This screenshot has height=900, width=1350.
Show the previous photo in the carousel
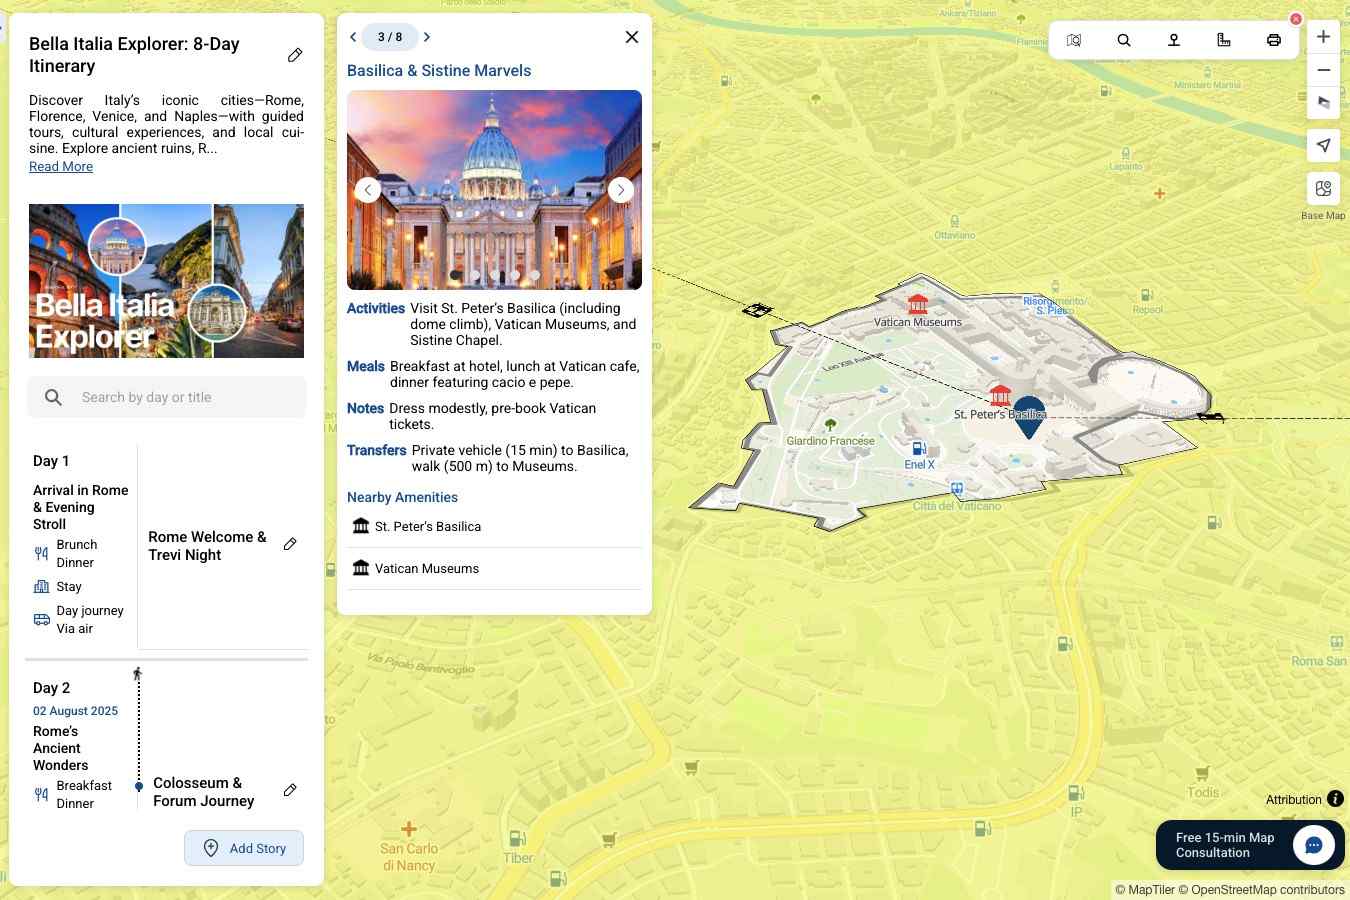point(368,190)
